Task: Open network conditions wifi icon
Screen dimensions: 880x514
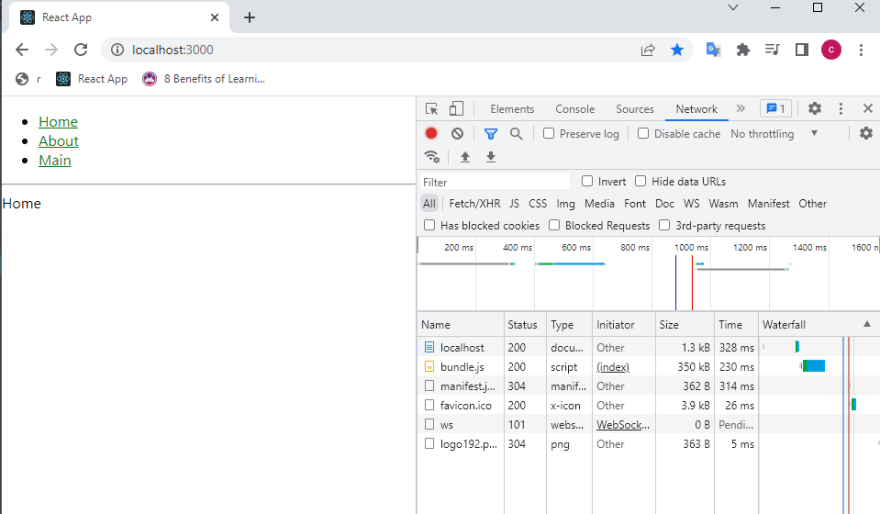Action: [x=432, y=157]
